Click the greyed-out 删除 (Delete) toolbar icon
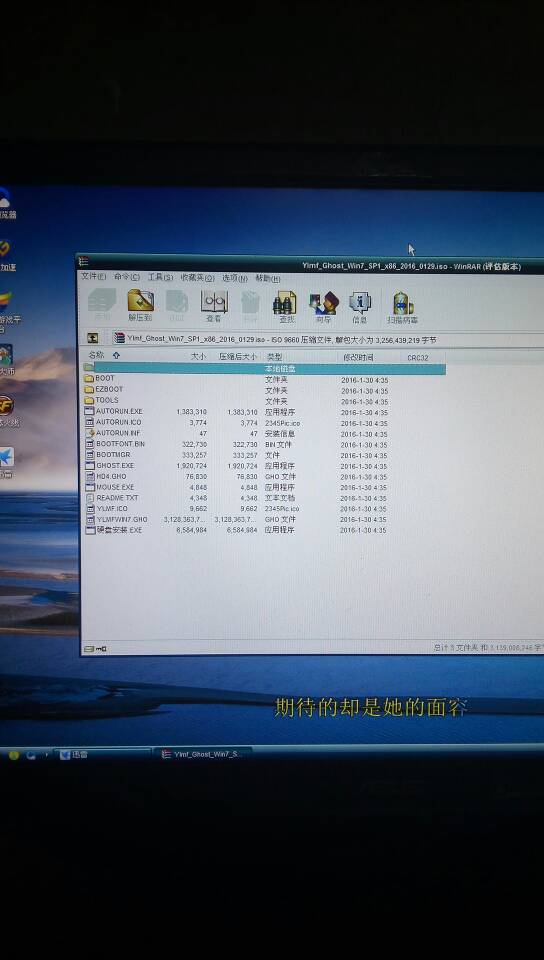 point(251,306)
